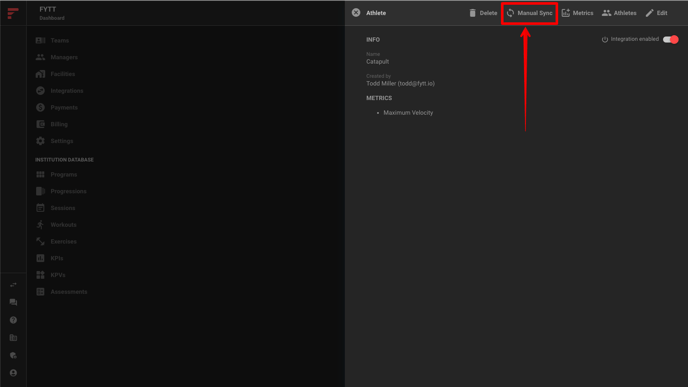
Task: Click the Manual Sync refresh icon
Action: [x=510, y=13]
